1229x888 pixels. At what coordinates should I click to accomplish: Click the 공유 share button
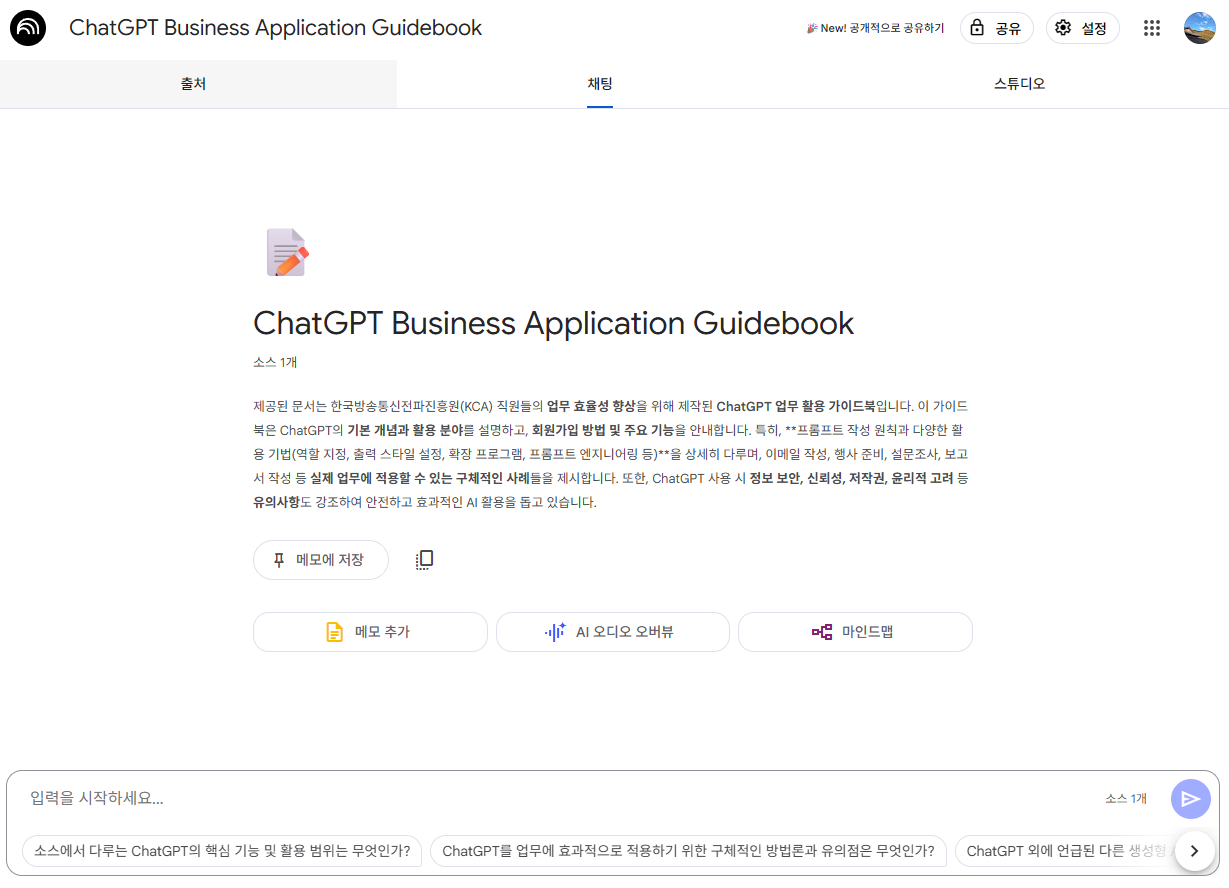(x=996, y=28)
